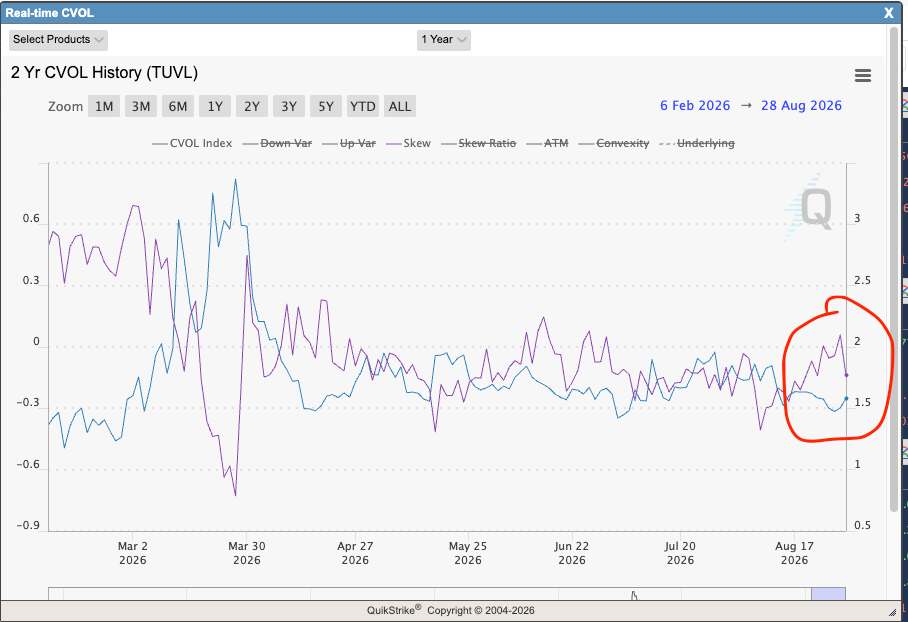Set zoom to 1Y

click(x=215, y=107)
